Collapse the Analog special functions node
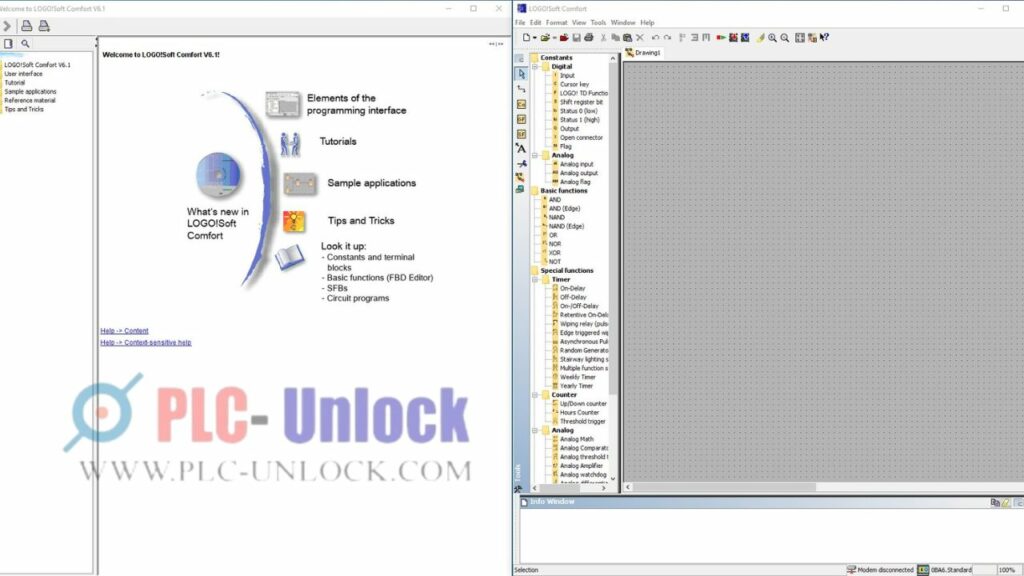Image resolution: width=1024 pixels, height=576 pixels. pyautogui.click(x=535, y=430)
